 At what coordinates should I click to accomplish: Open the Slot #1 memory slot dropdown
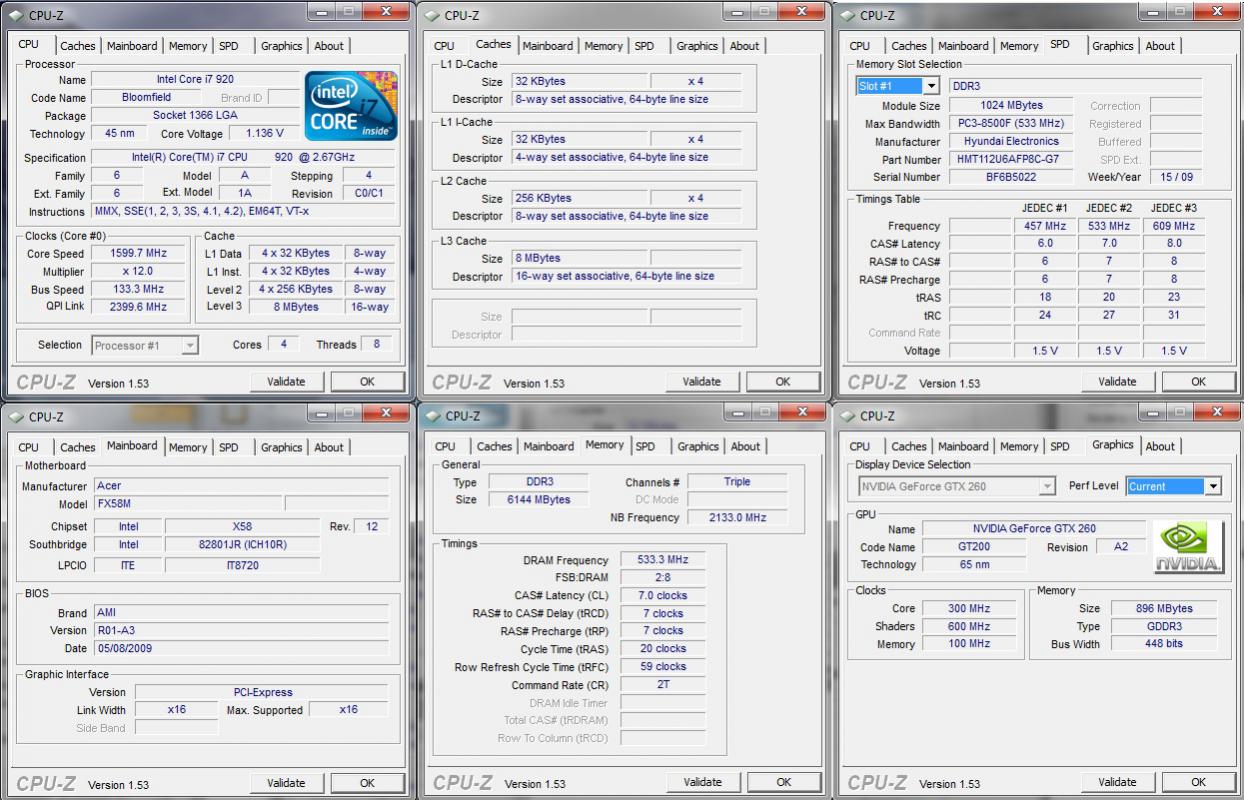[932, 86]
